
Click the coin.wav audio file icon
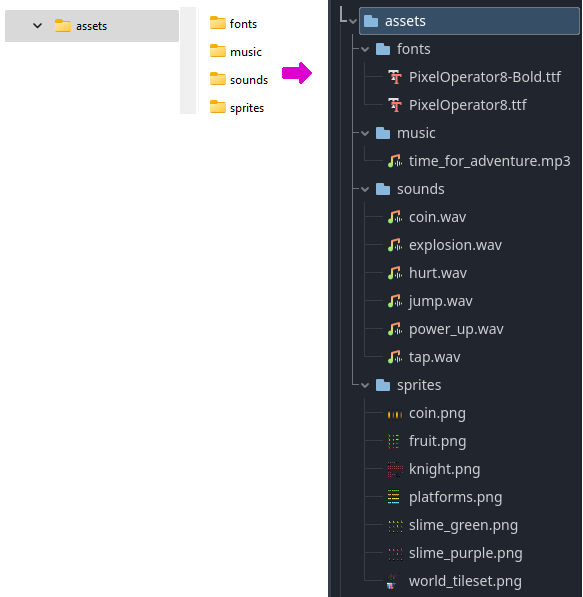(x=395, y=217)
